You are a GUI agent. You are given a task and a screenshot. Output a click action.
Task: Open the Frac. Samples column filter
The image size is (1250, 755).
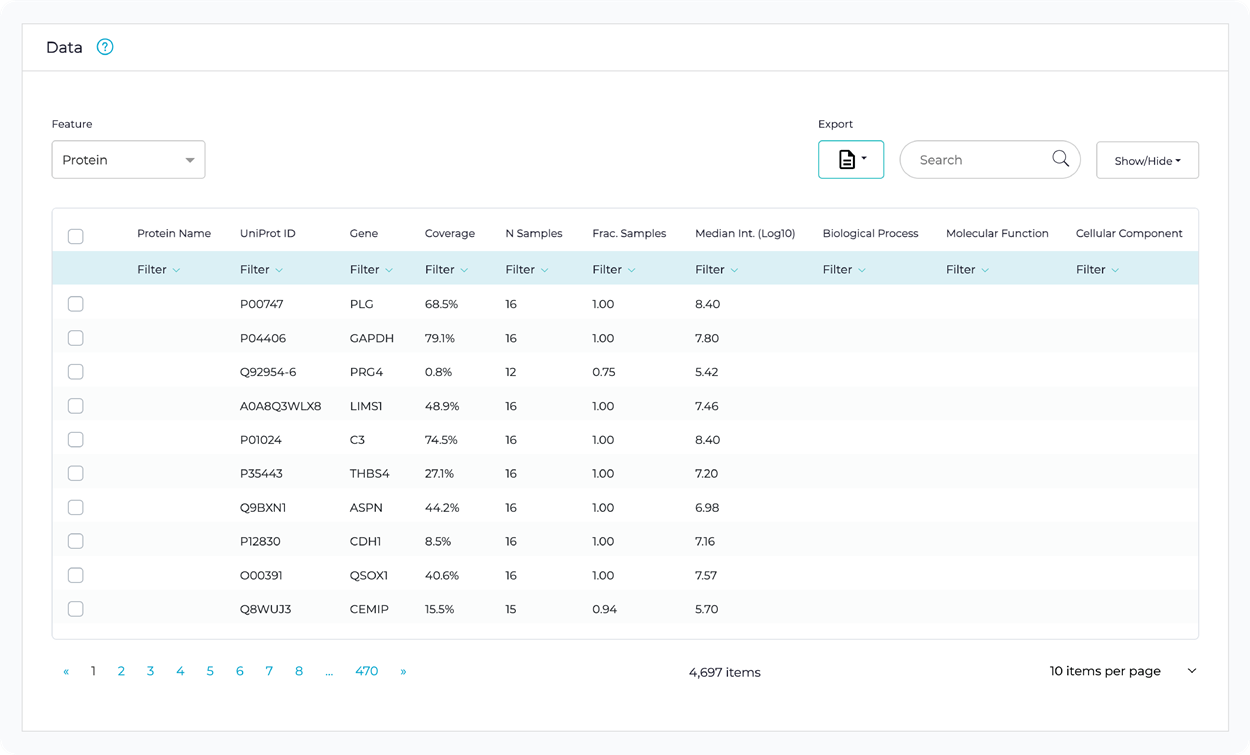[614, 270]
